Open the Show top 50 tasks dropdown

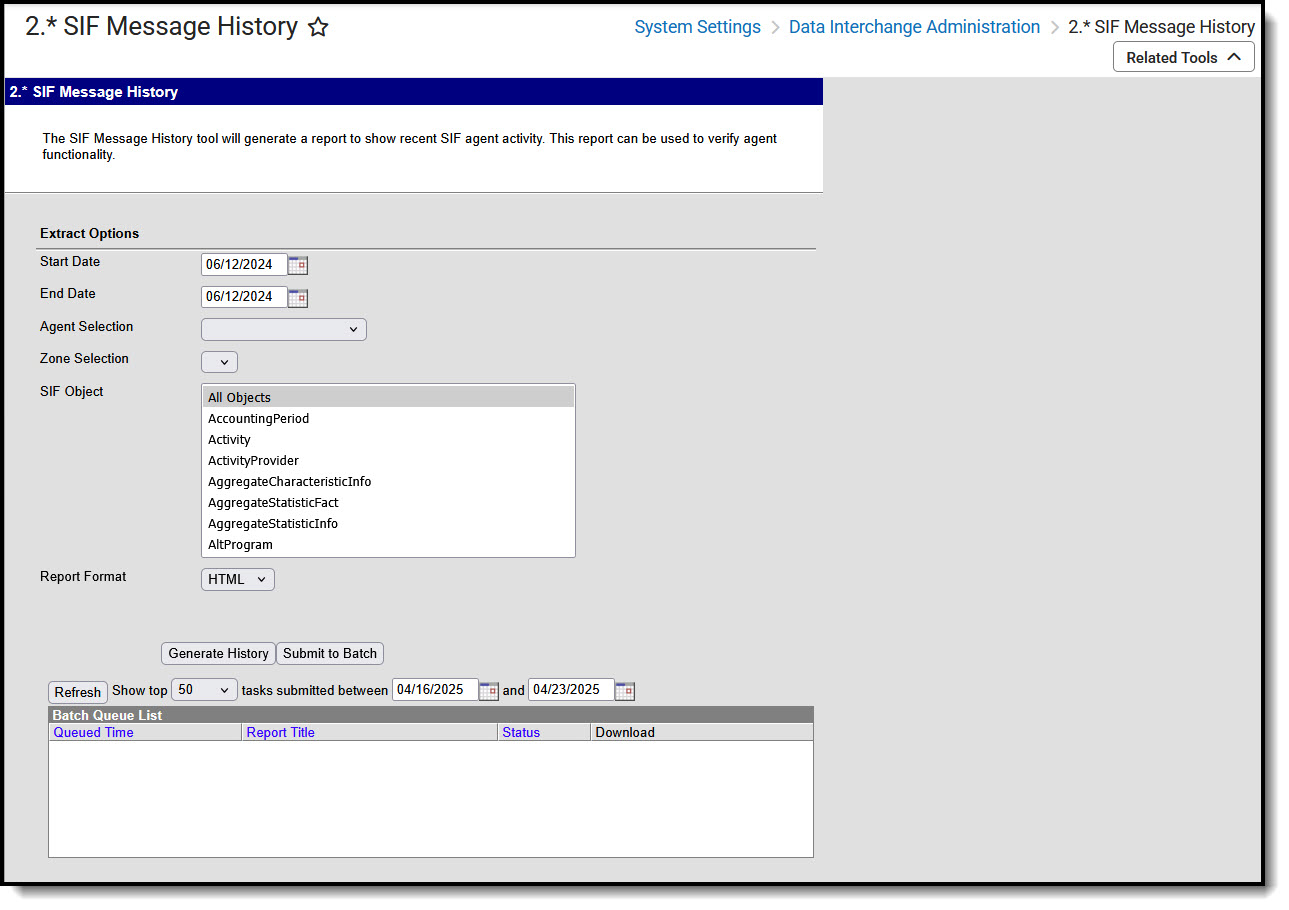pos(205,690)
